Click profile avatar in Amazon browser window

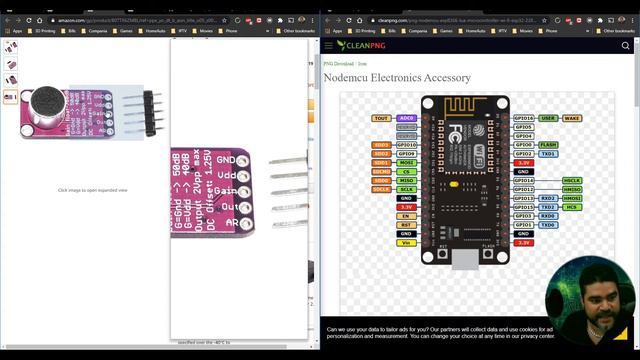[302, 20]
